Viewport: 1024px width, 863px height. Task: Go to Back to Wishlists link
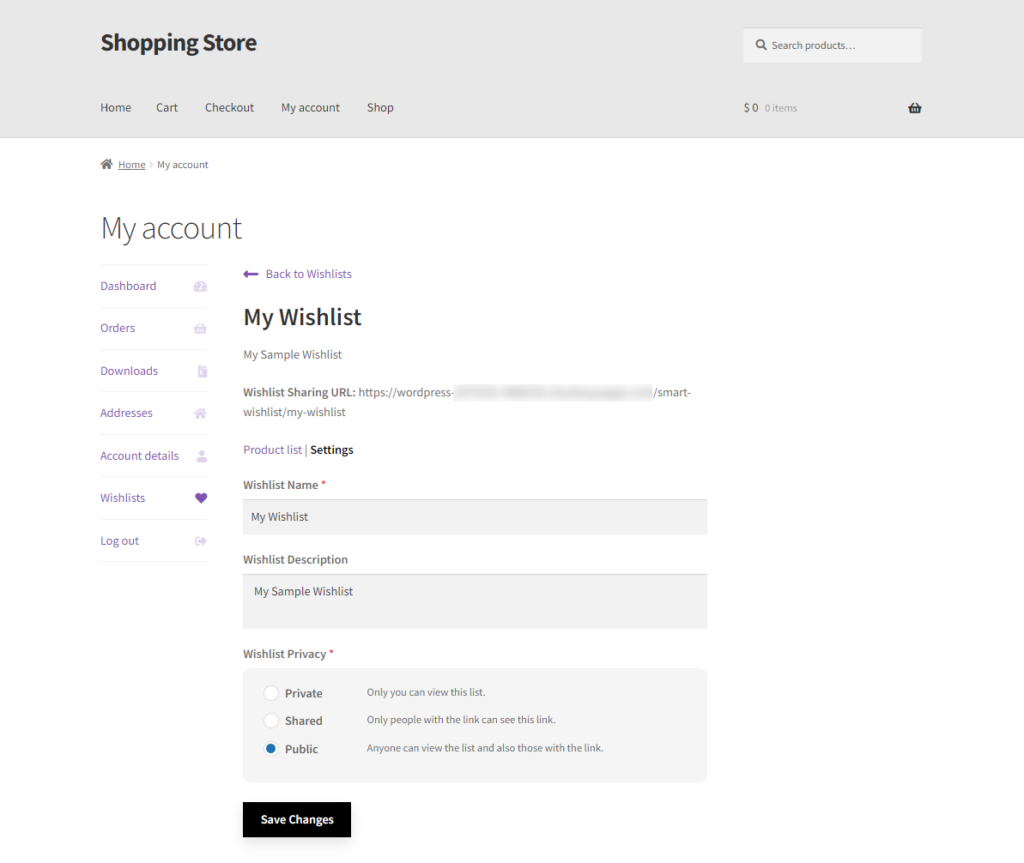pyautogui.click(x=308, y=274)
